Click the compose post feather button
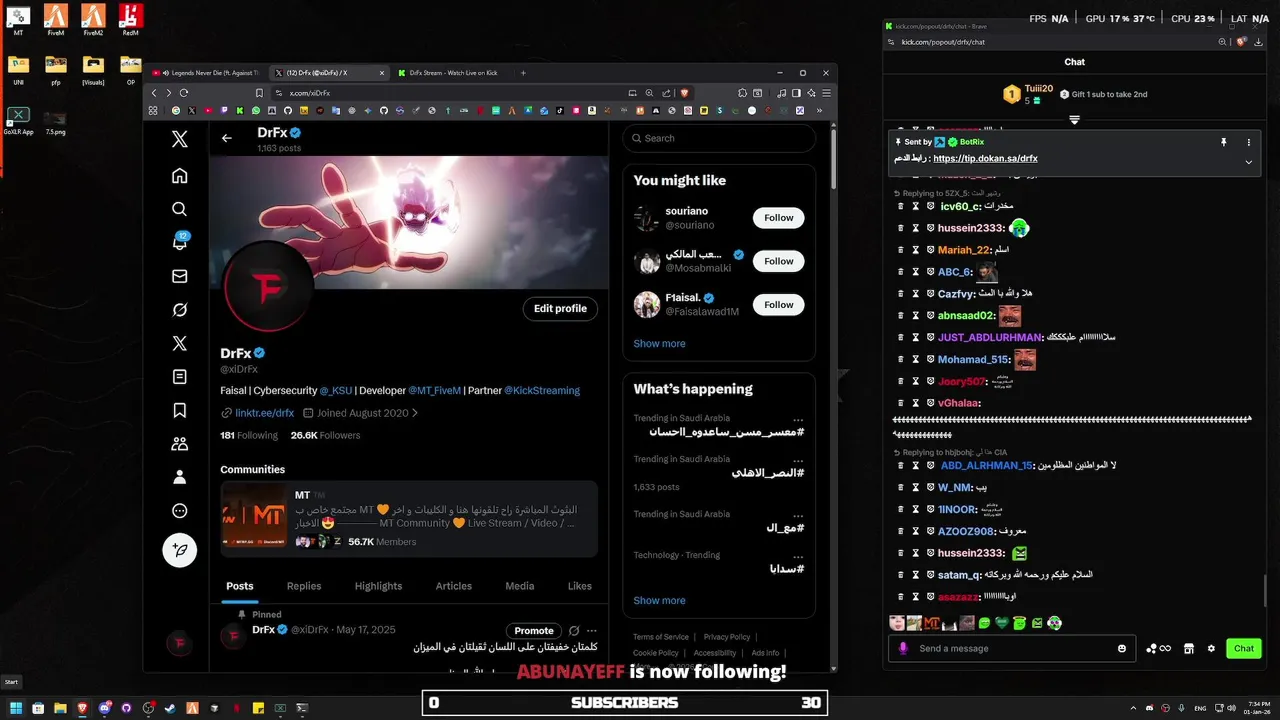This screenshot has height=720, width=1280. (180, 550)
